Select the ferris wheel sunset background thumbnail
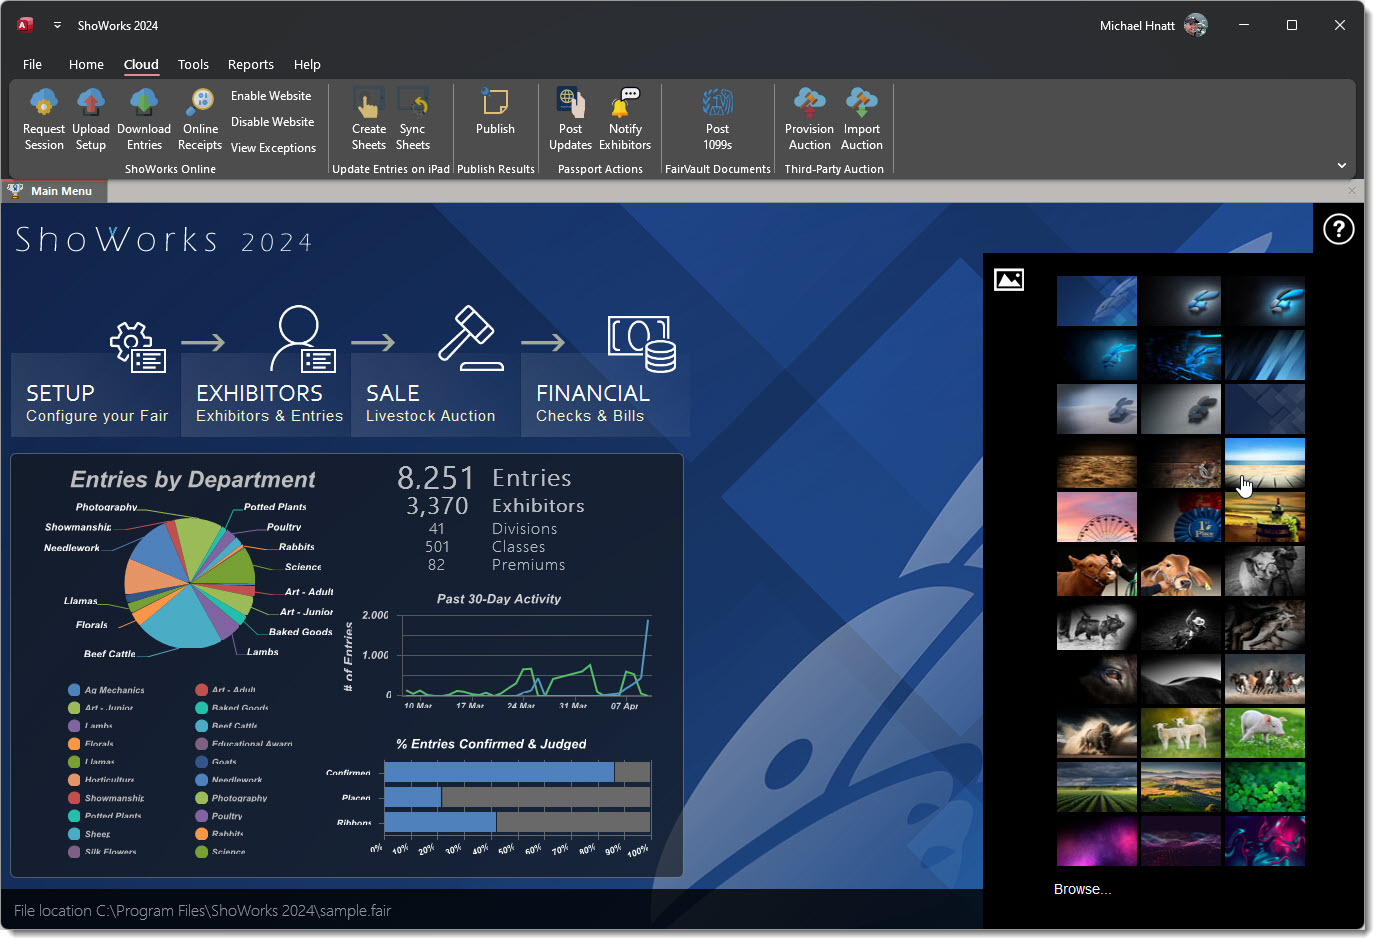This screenshot has width=1380, height=945. click(x=1096, y=517)
